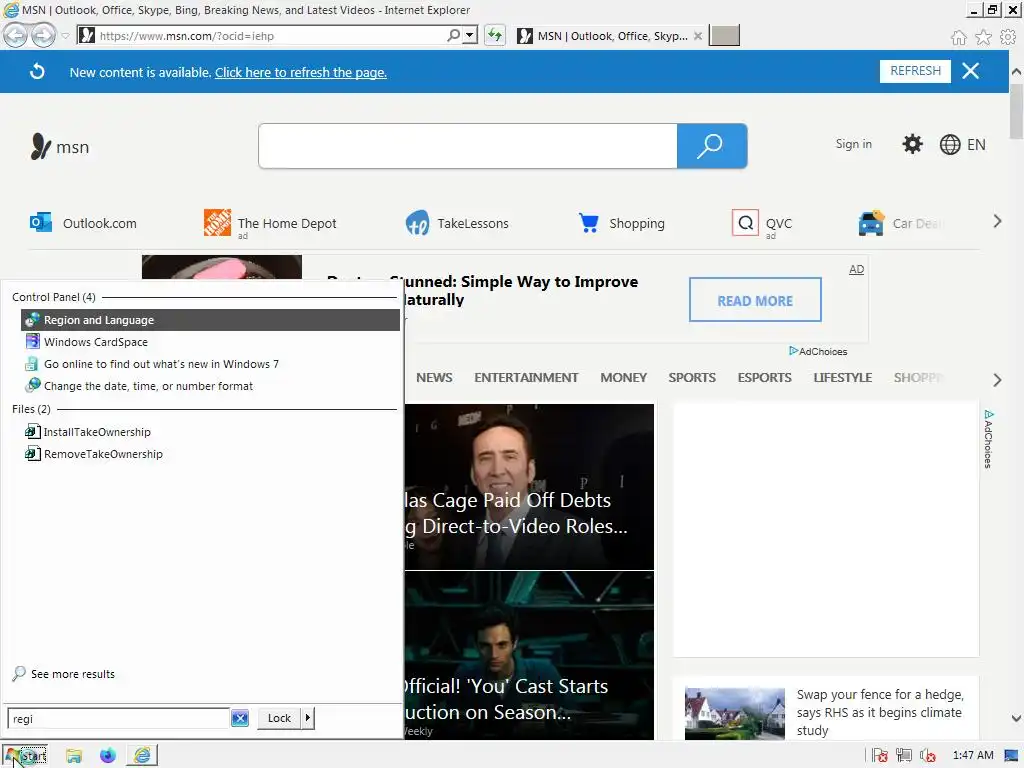Switch to Internet Explorer taskbar icon

tap(142, 756)
